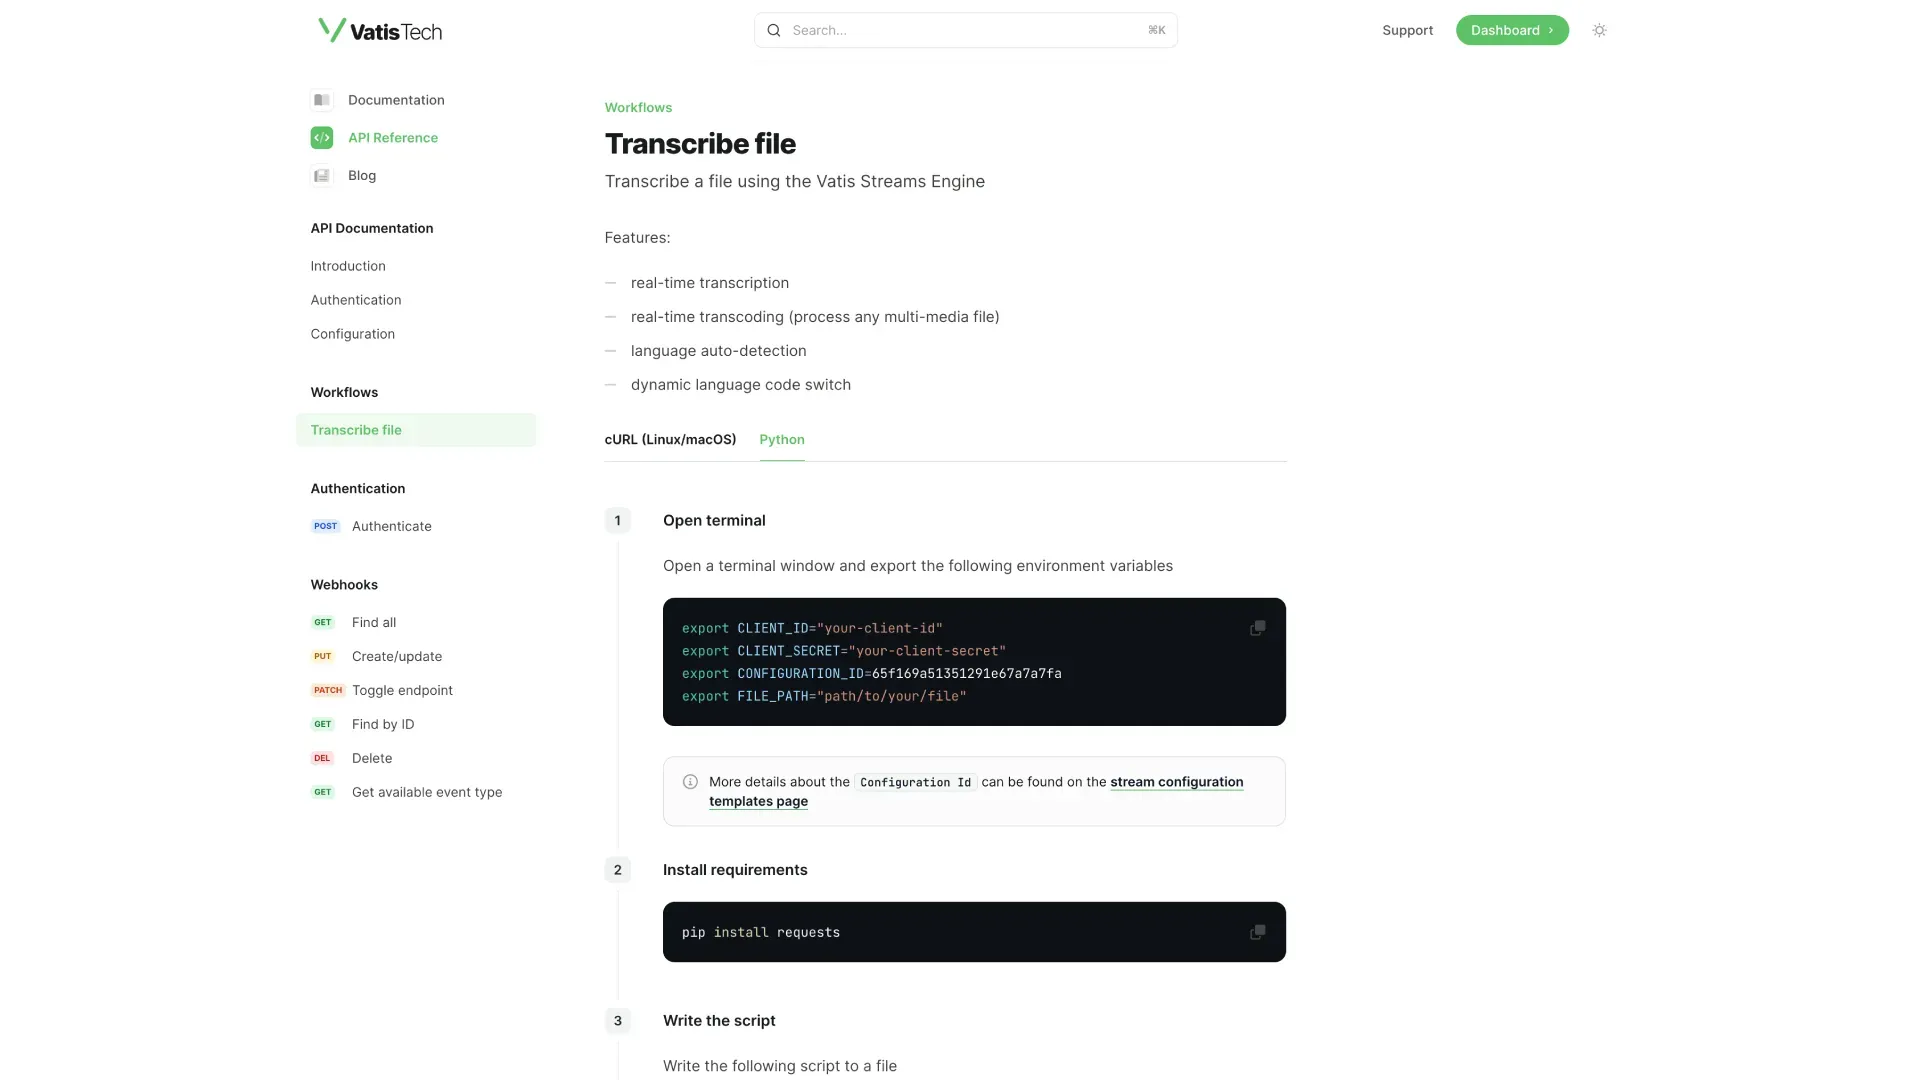Screen dimensions: 1920x1080
Task: Click the CONFIGURATION_ID value 65f169a51351291e67a7a7fa
Action: 966,674
